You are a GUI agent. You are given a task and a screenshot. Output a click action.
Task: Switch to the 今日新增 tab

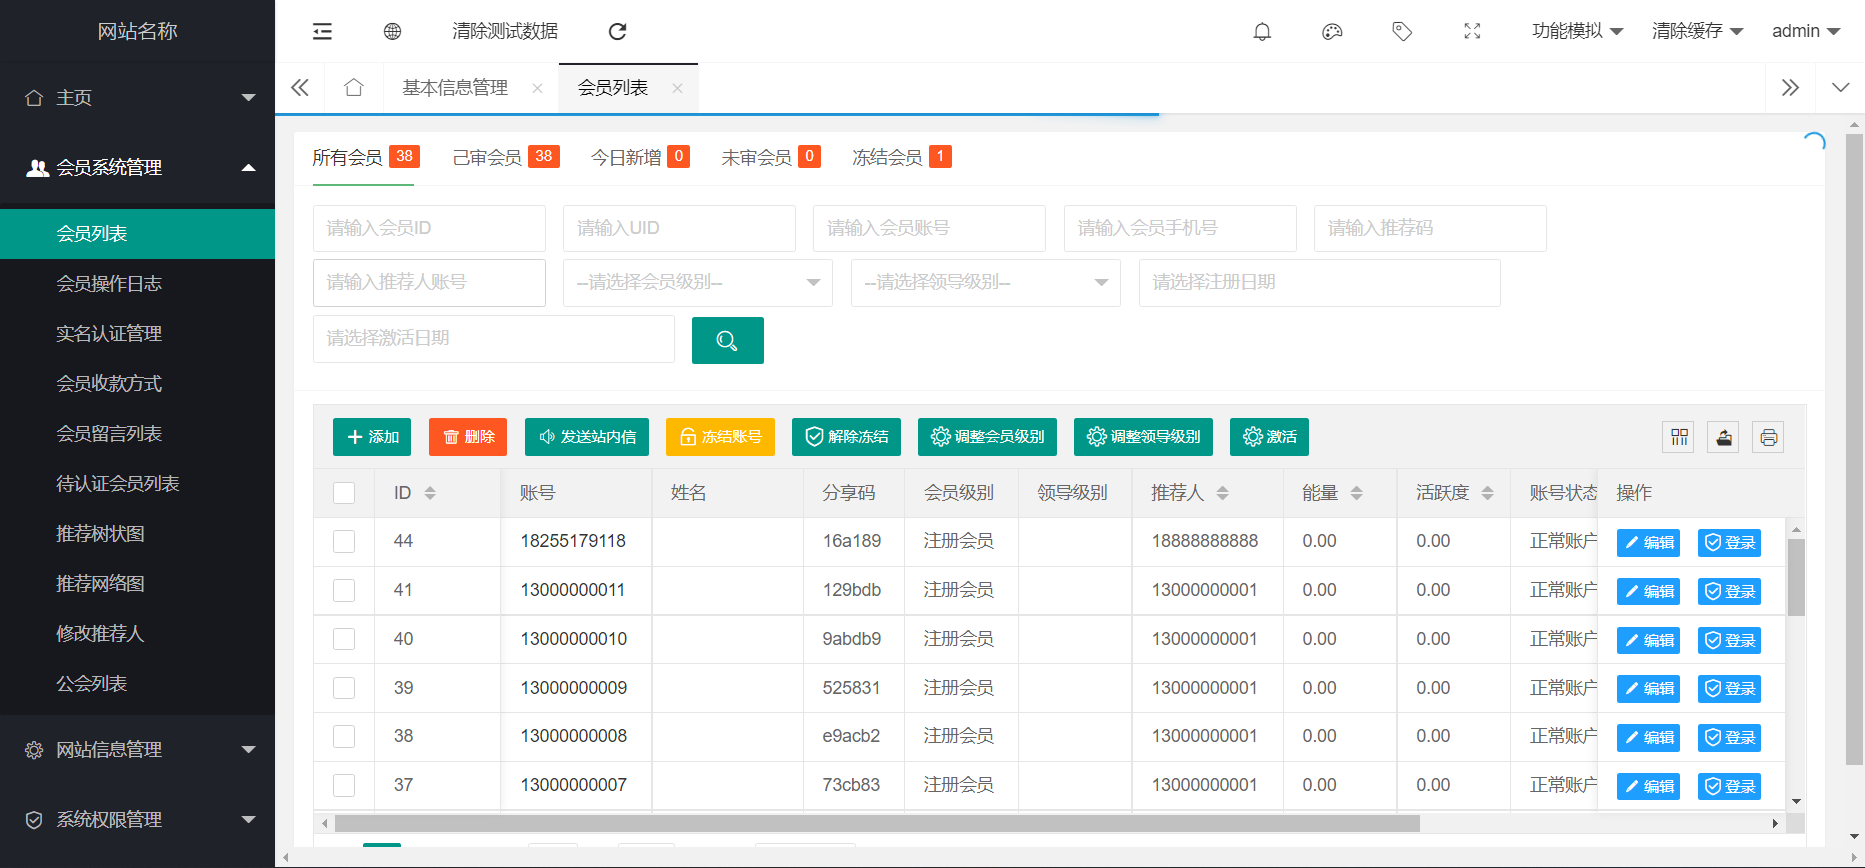pyautogui.click(x=640, y=157)
